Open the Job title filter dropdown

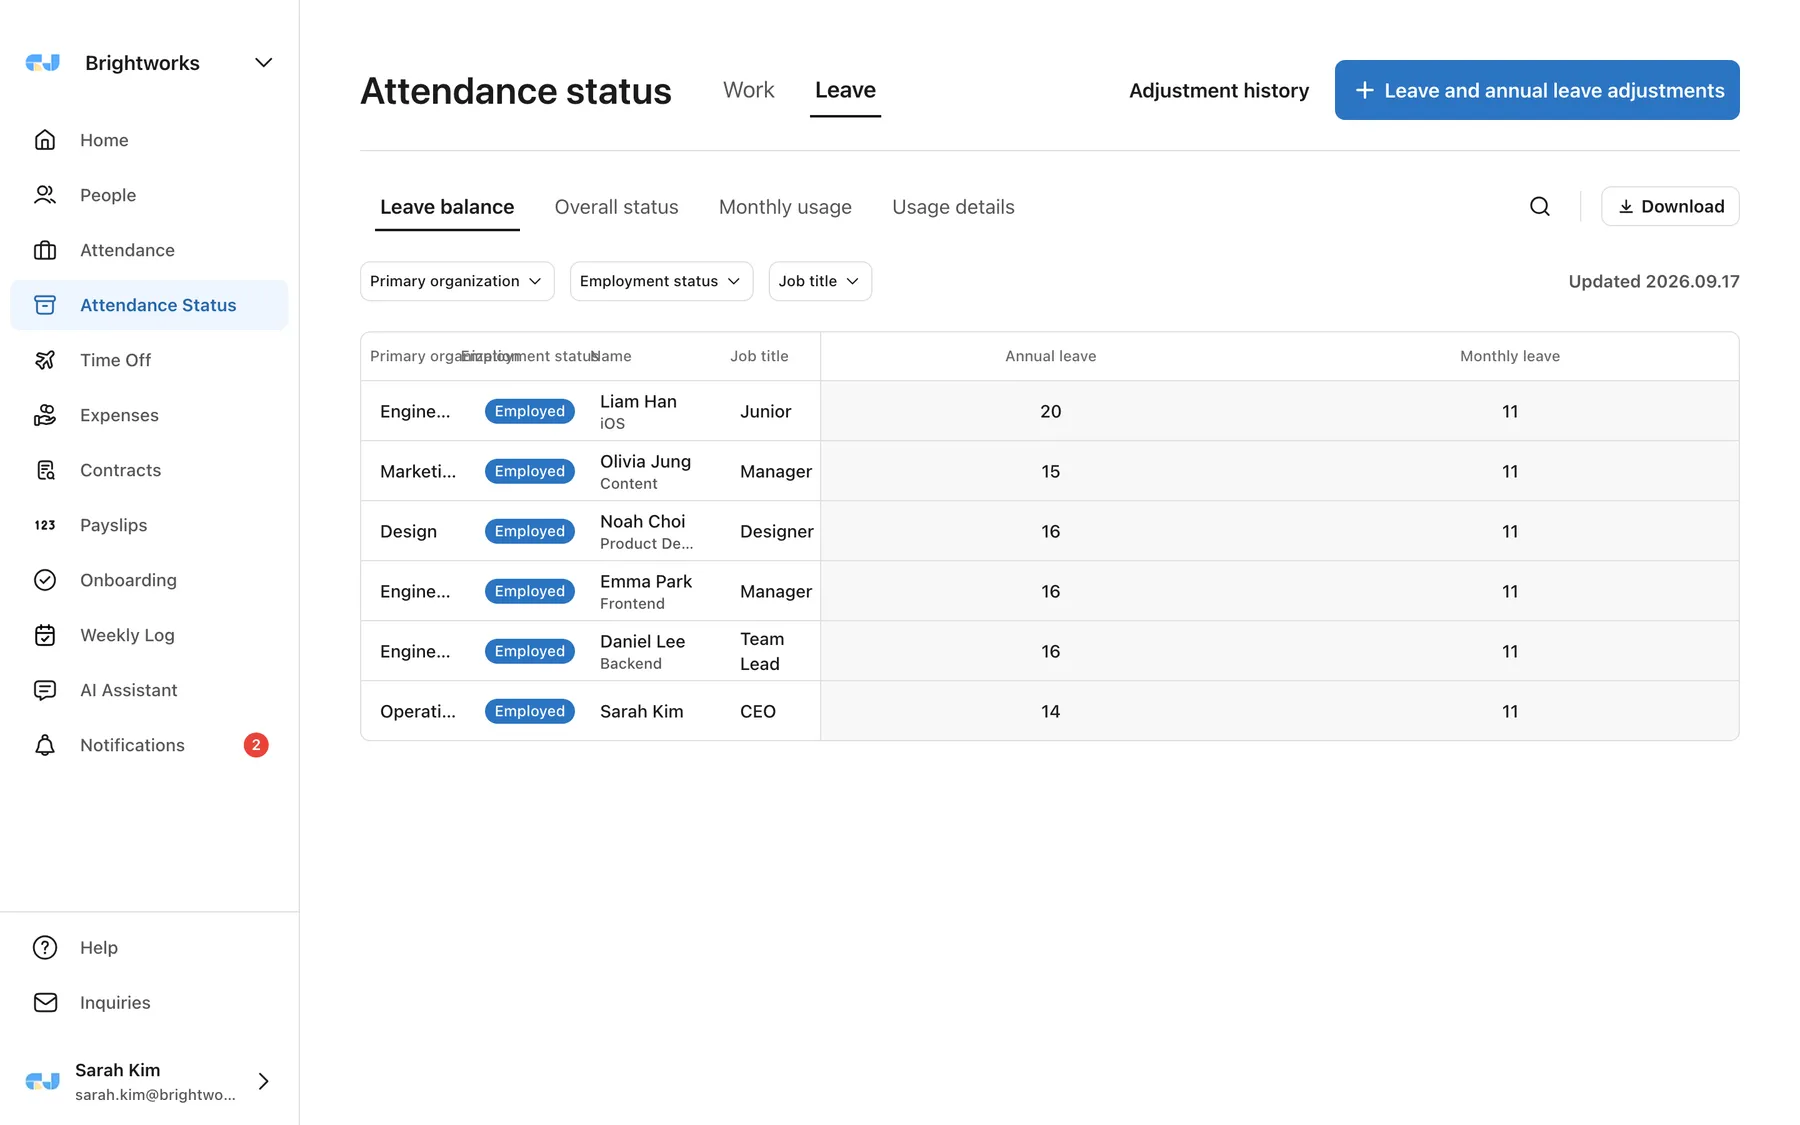point(820,281)
